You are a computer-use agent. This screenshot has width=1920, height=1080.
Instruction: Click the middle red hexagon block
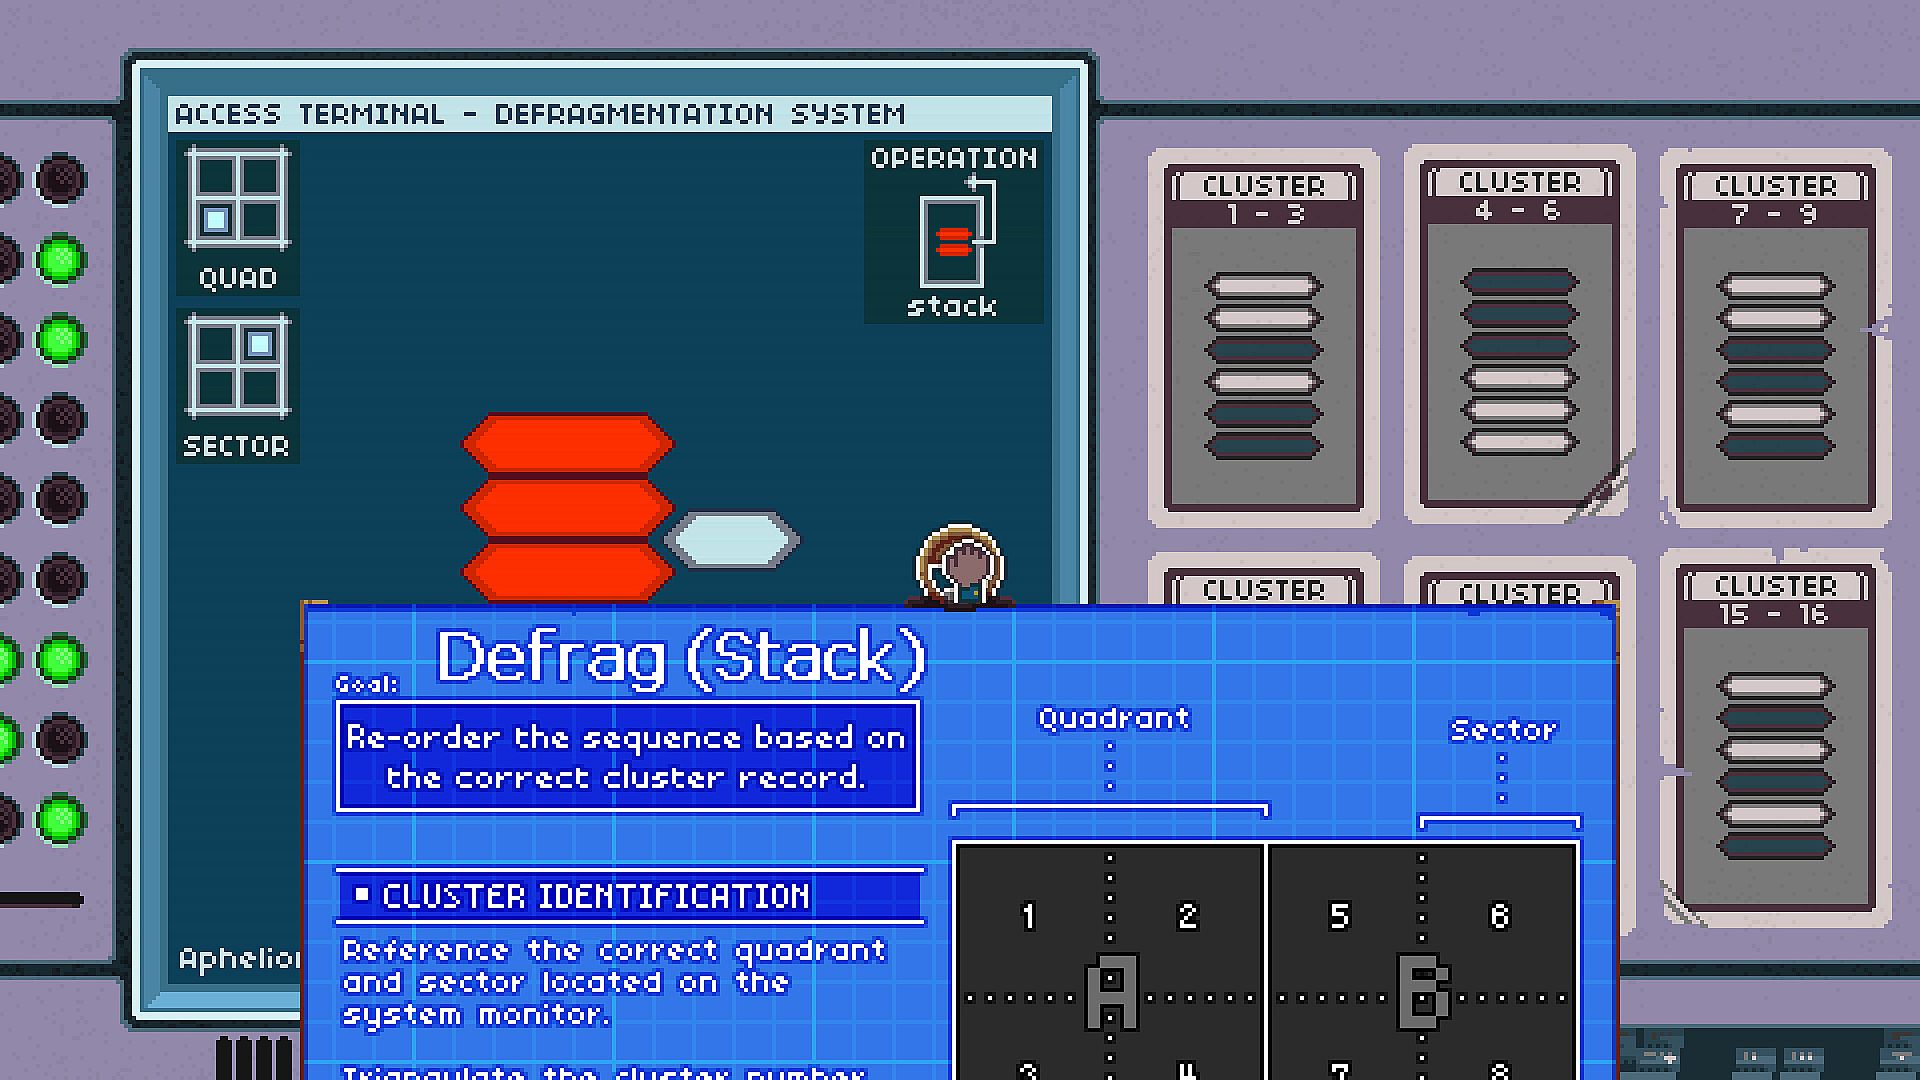[567, 508]
